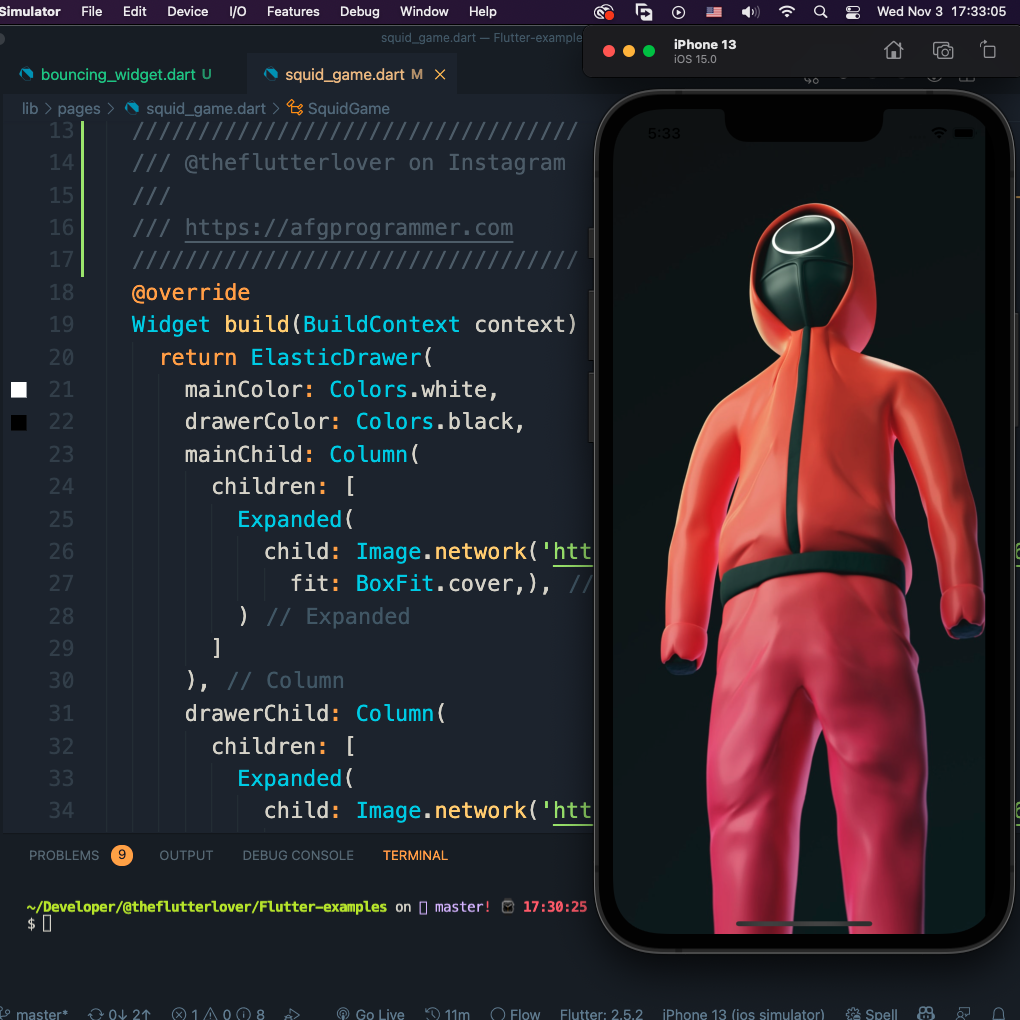1020x1020 pixels.
Task: Open Creative Cloud menu bar icon
Action: [604, 12]
